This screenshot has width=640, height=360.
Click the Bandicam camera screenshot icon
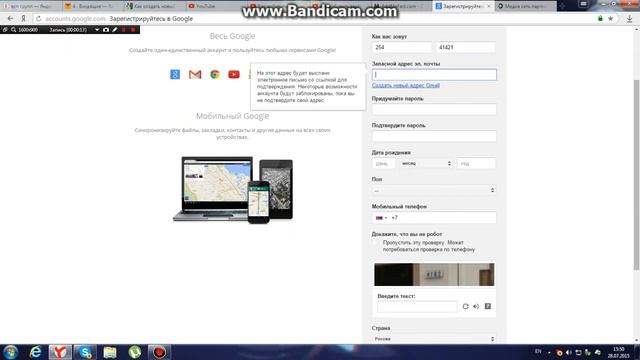click(106, 30)
